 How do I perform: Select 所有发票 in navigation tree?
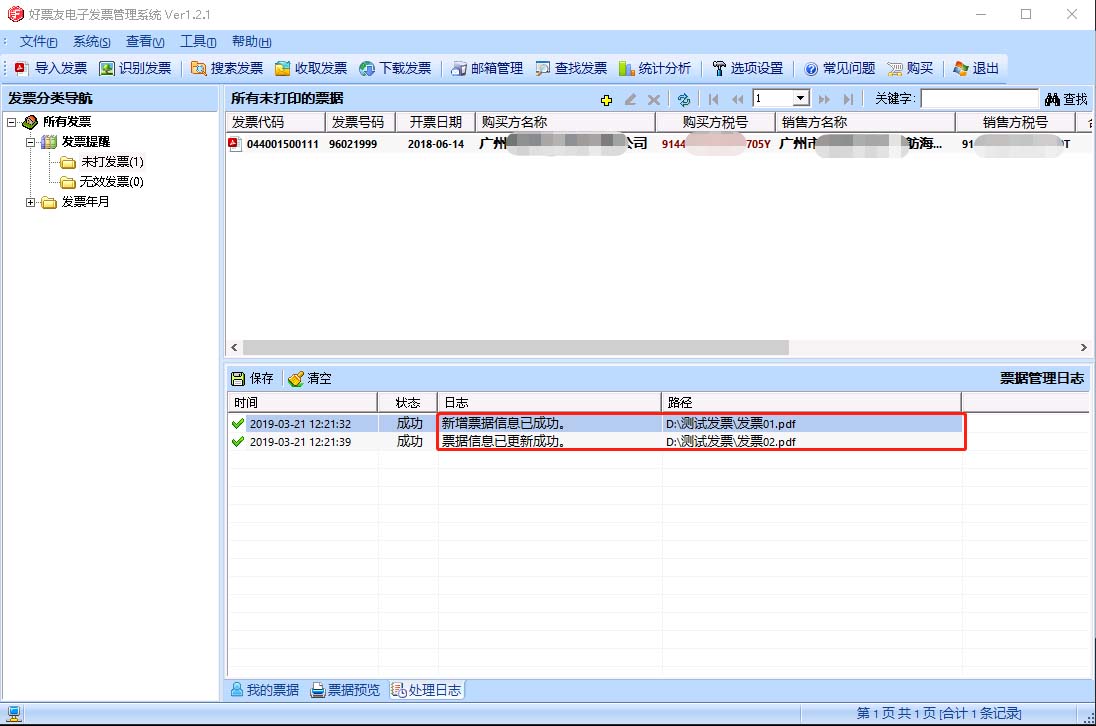coord(67,122)
